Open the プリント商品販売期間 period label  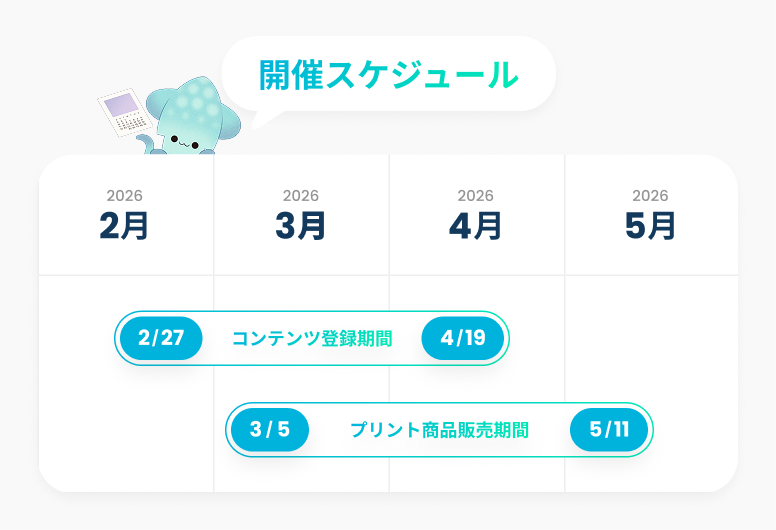pyautogui.click(x=439, y=430)
